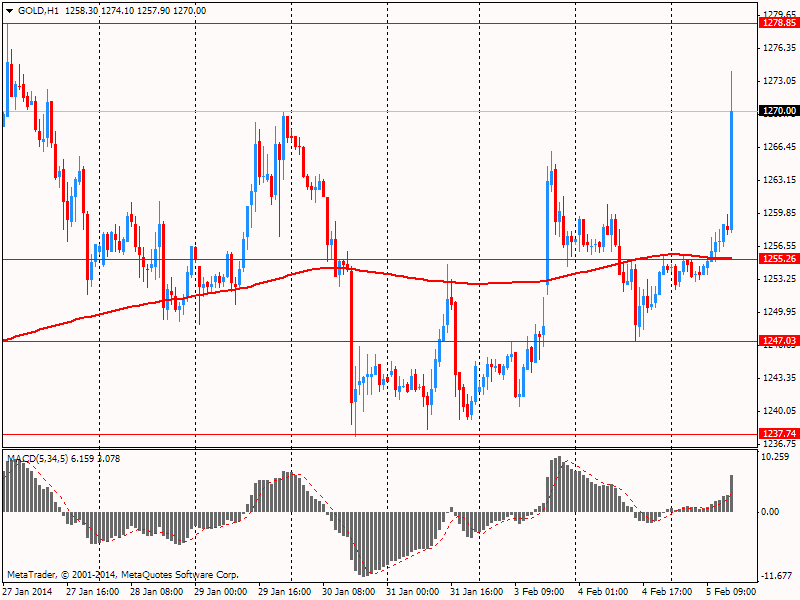This screenshot has width=800, height=600.
Task: Click the 30 Jan 08:00 time label
Action: (x=348, y=591)
